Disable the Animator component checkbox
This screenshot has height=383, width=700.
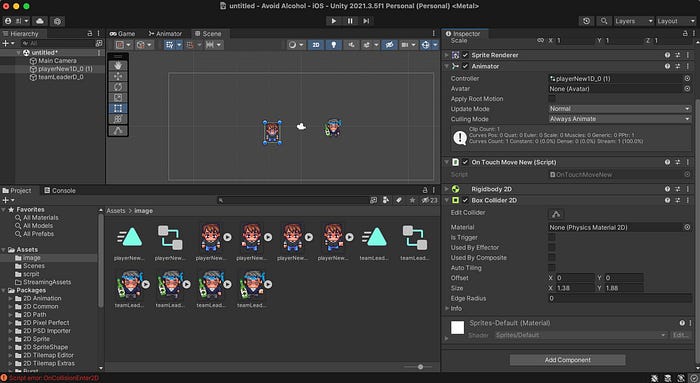pos(465,66)
